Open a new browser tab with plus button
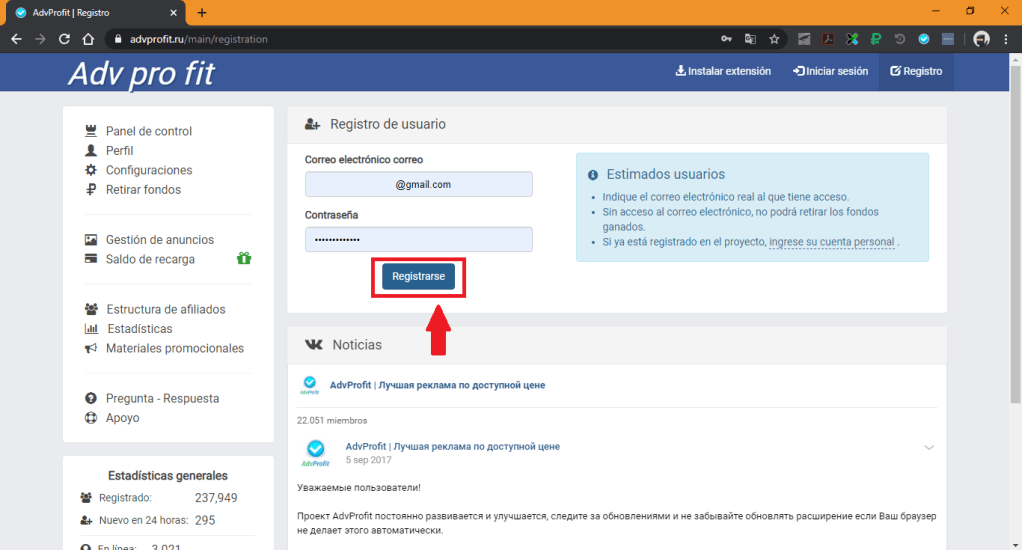The width and height of the screenshot is (1022, 550). [202, 13]
